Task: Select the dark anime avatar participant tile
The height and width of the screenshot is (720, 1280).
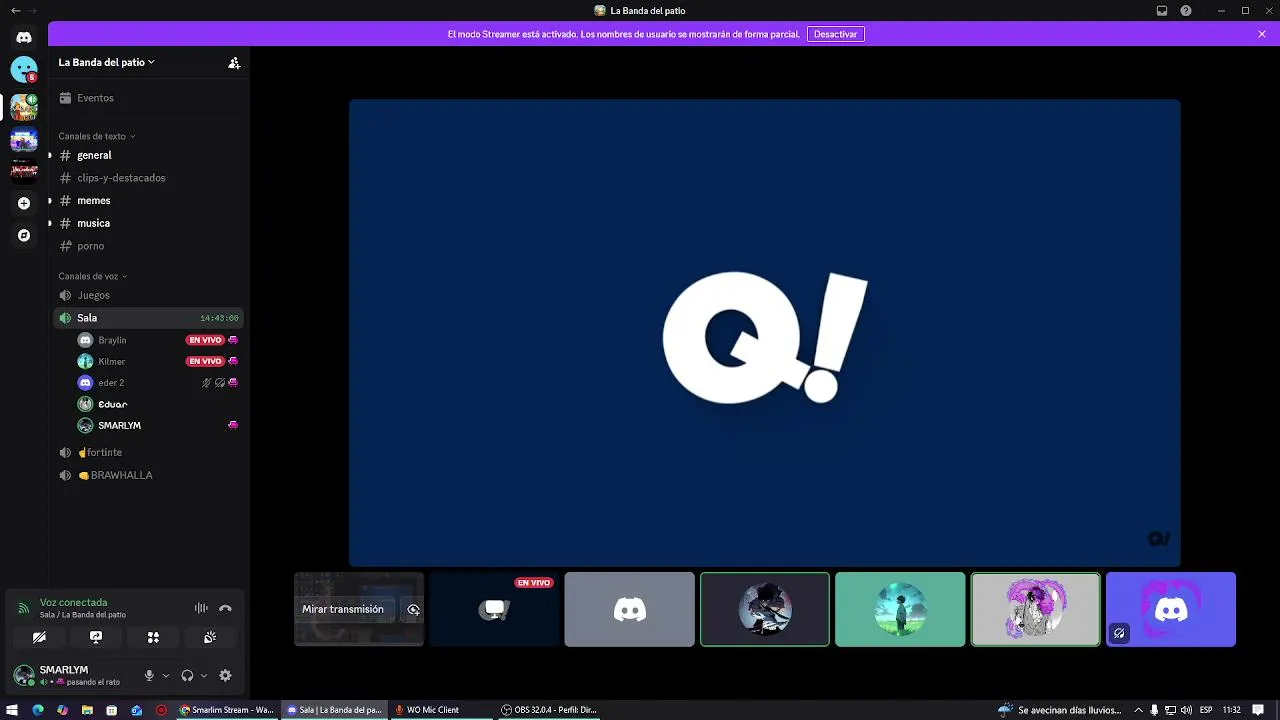Action: coord(765,609)
